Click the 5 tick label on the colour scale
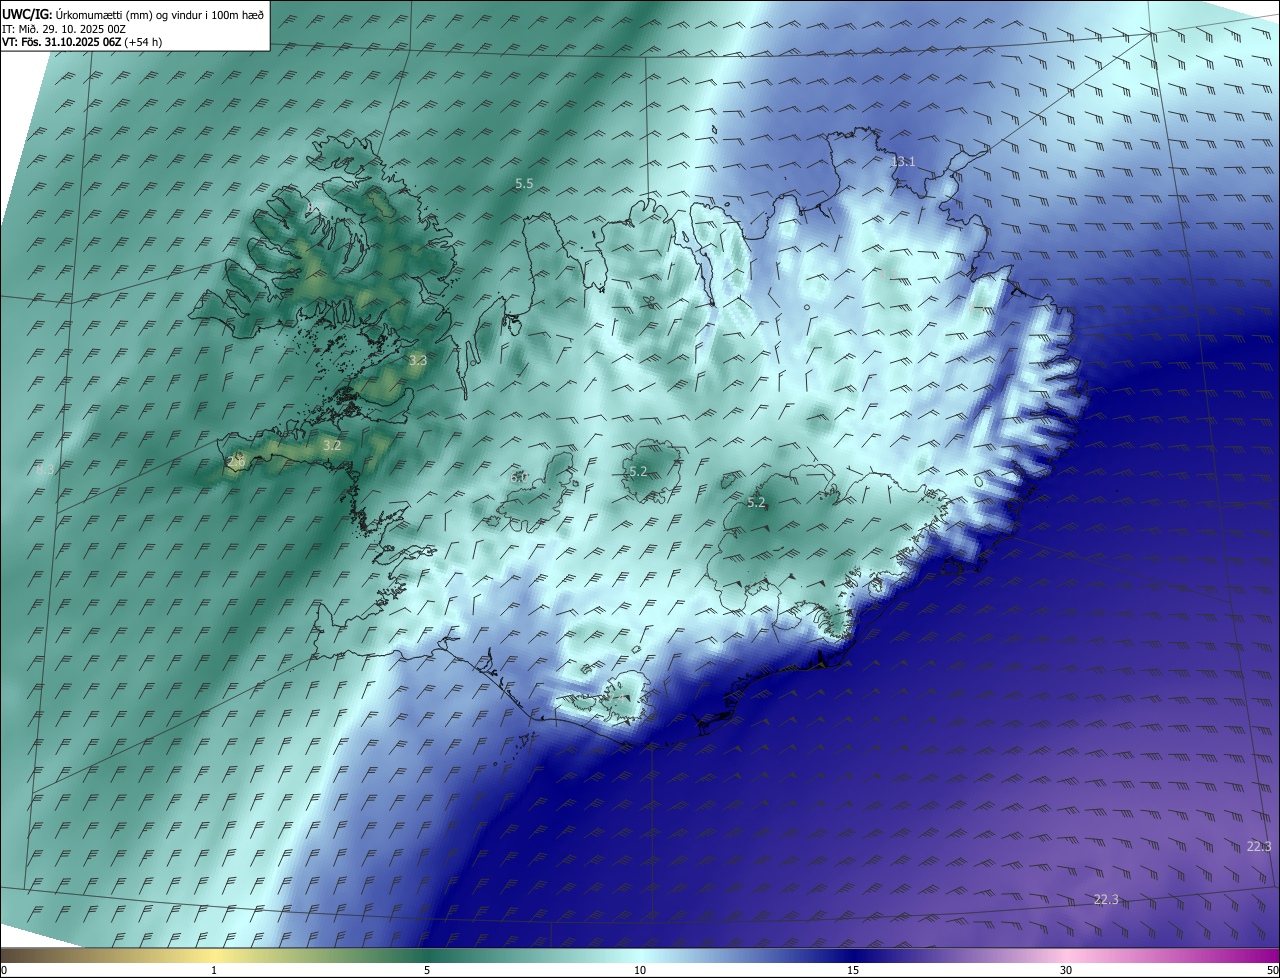1280x978 pixels. (427, 971)
